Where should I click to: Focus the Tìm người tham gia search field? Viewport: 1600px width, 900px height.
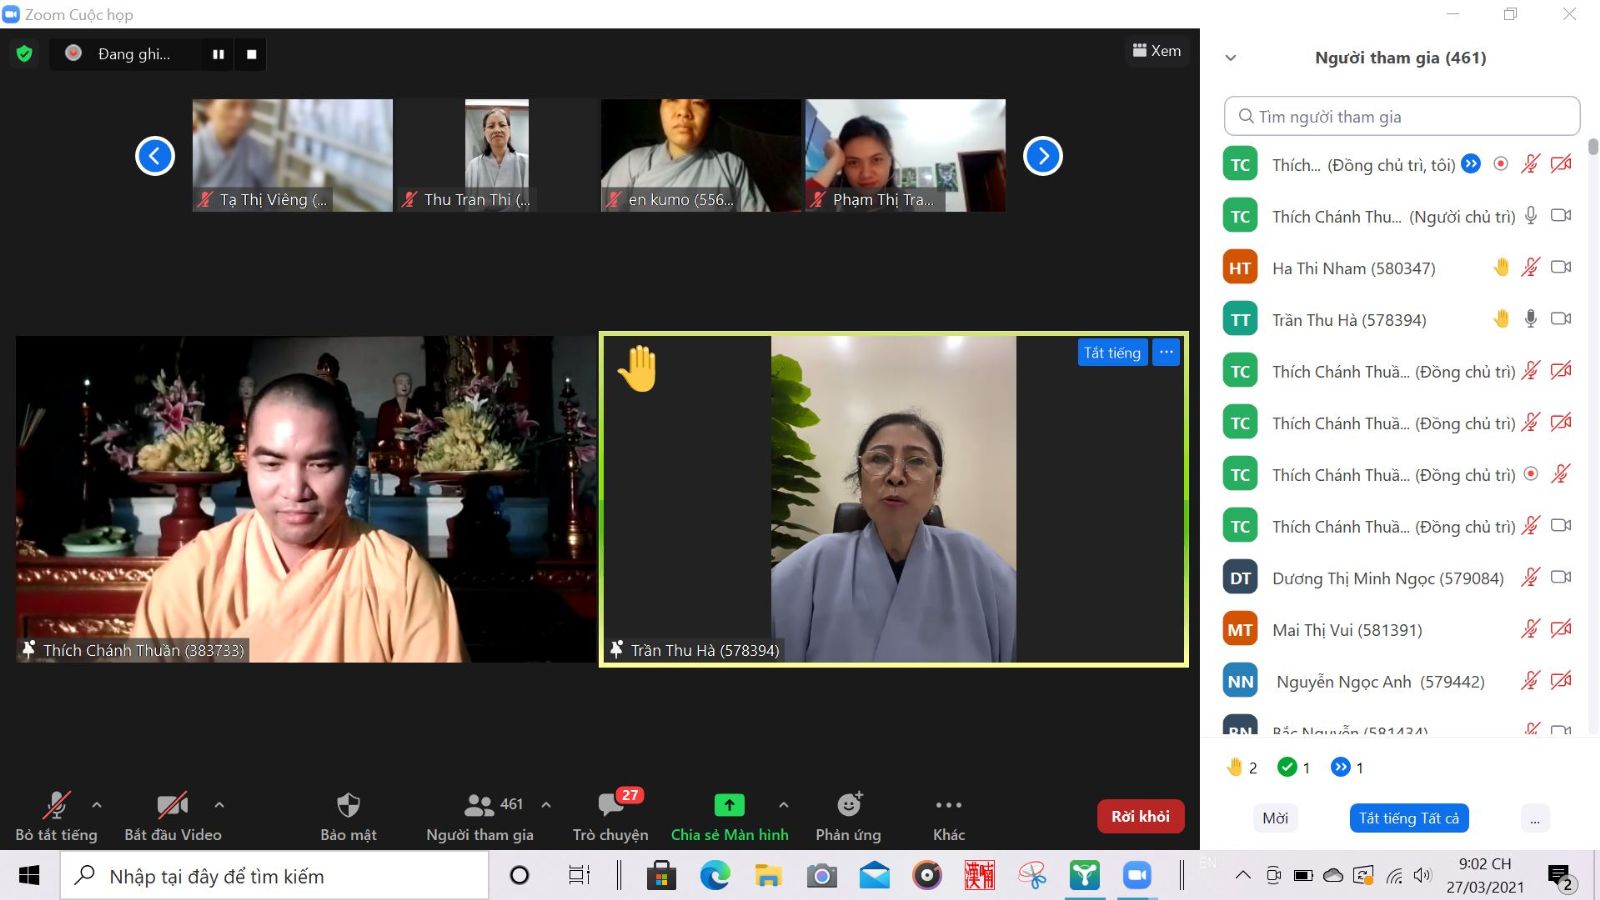point(1402,116)
